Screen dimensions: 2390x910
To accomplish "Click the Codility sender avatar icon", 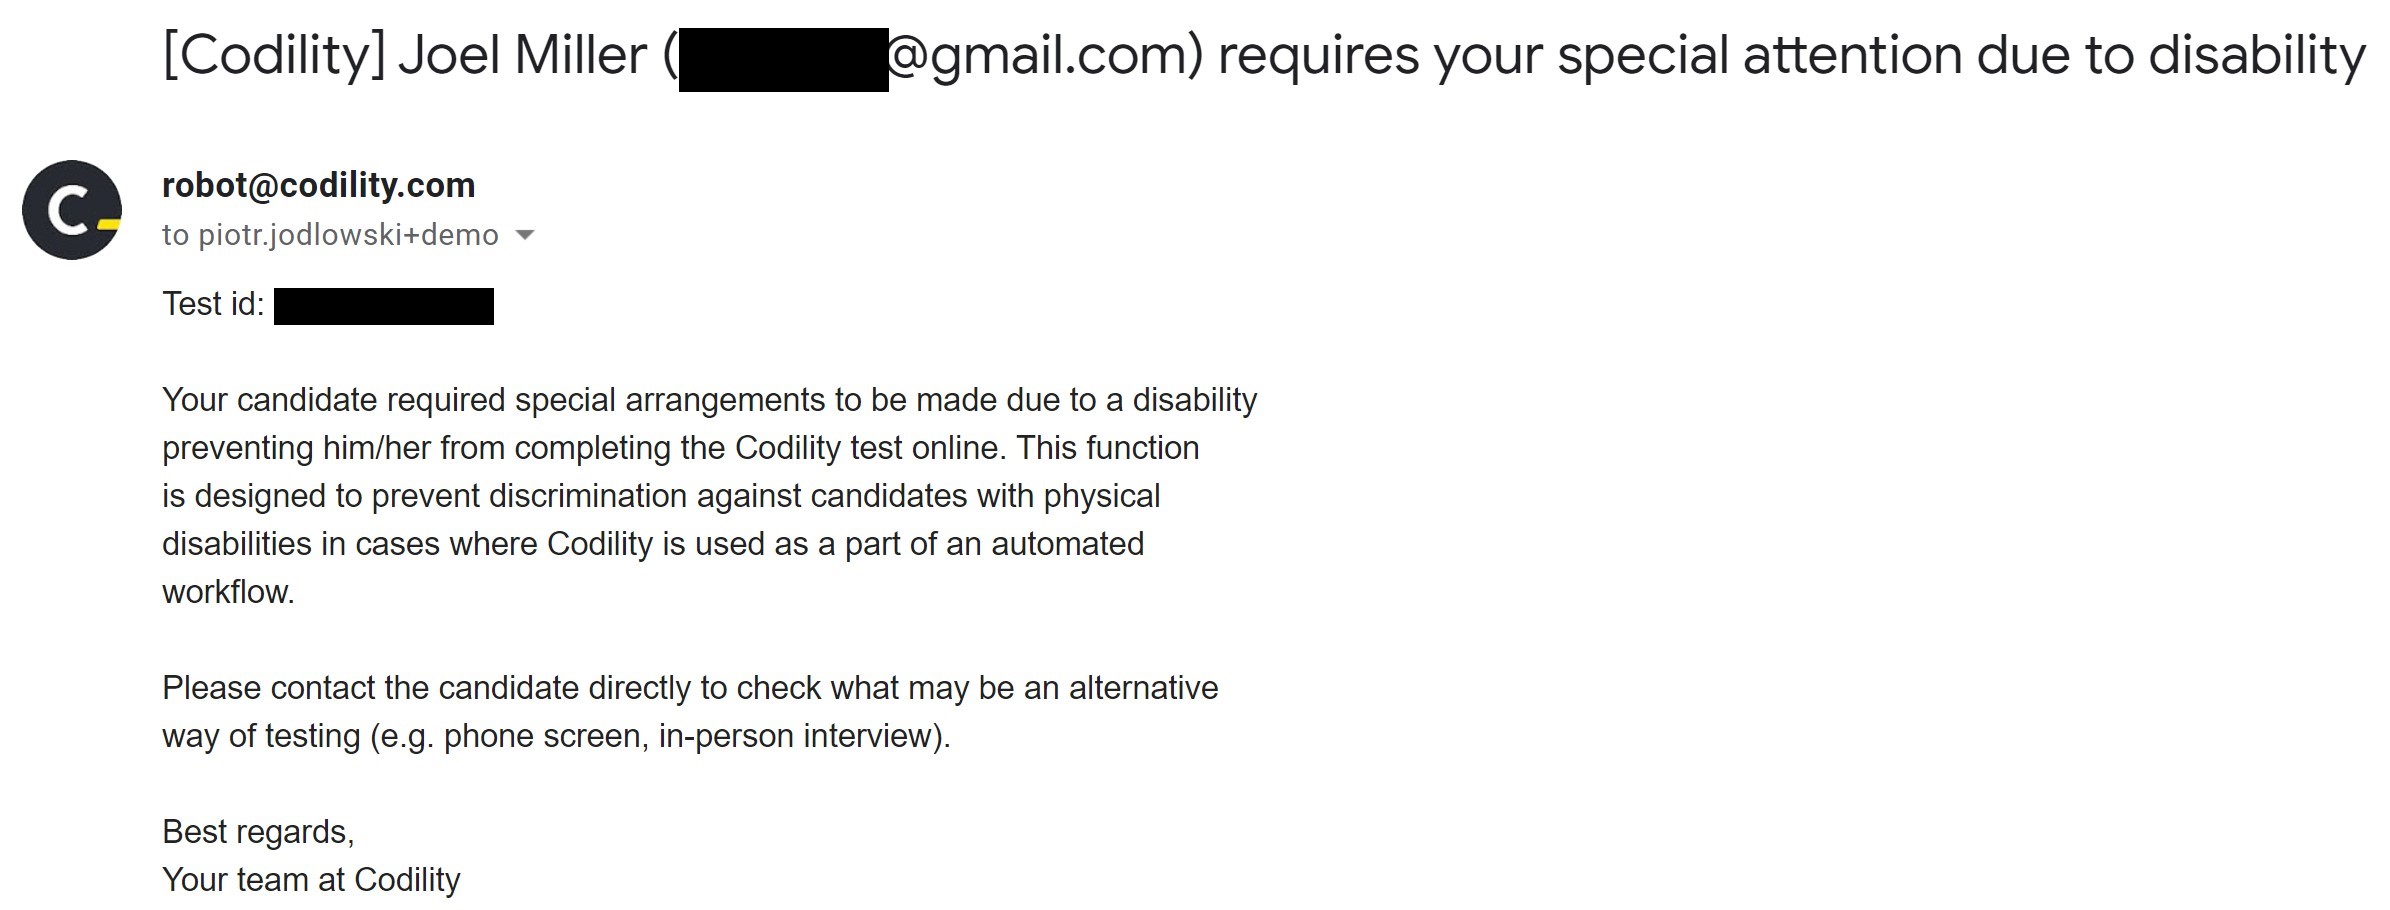I will point(72,210).
